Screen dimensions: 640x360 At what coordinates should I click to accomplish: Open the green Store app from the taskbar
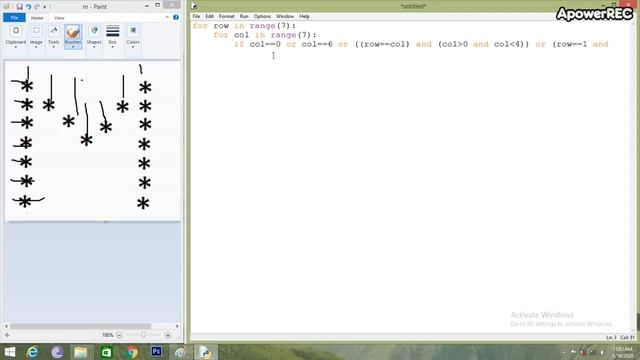(x=106, y=352)
